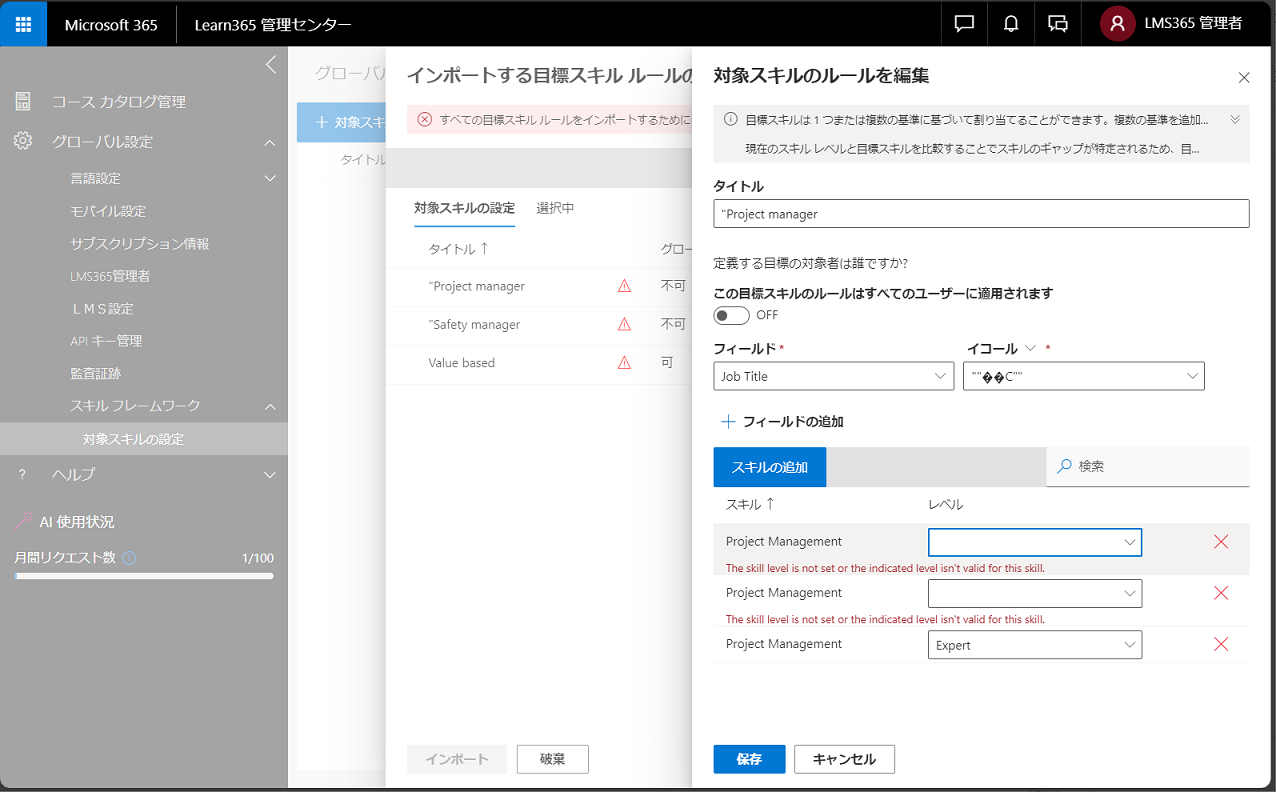Click the info icon beside 月間リクエスト数
Viewport: 1276px width, 792px height.
(128, 558)
